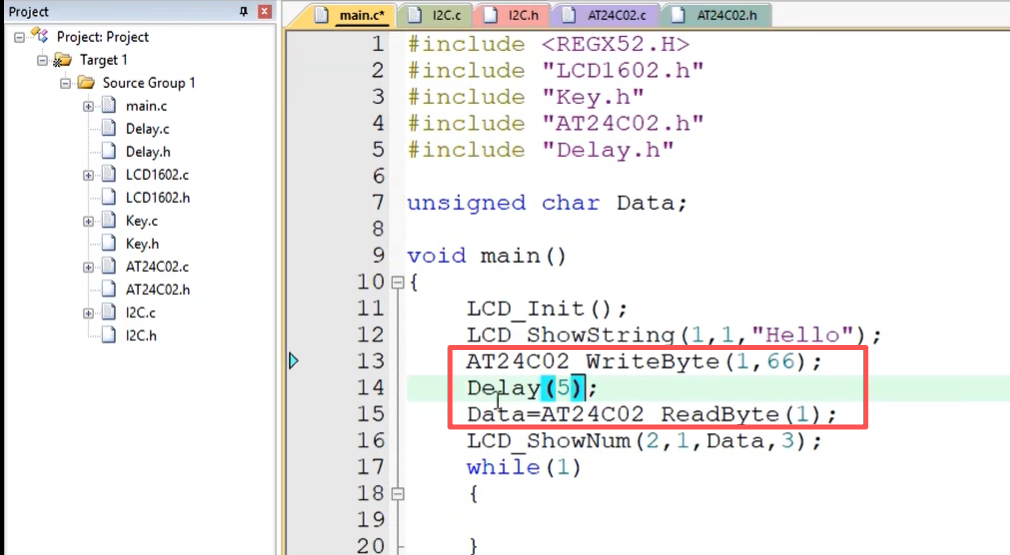This screenshot has height=555, width=1010.
Task: Click "LCD_ShowNum" on line 16
Action: [549, 441]
